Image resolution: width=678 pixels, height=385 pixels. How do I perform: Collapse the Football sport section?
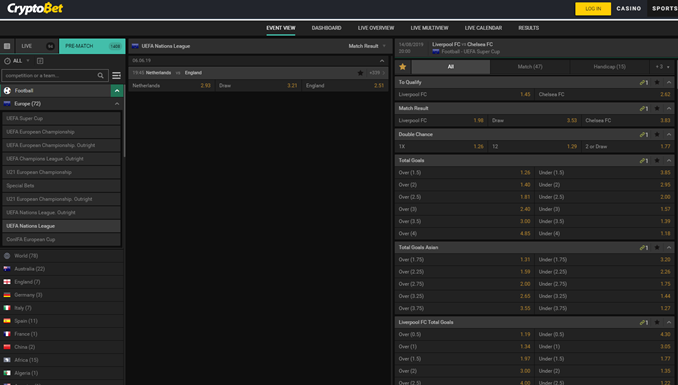tap(117, 90)
